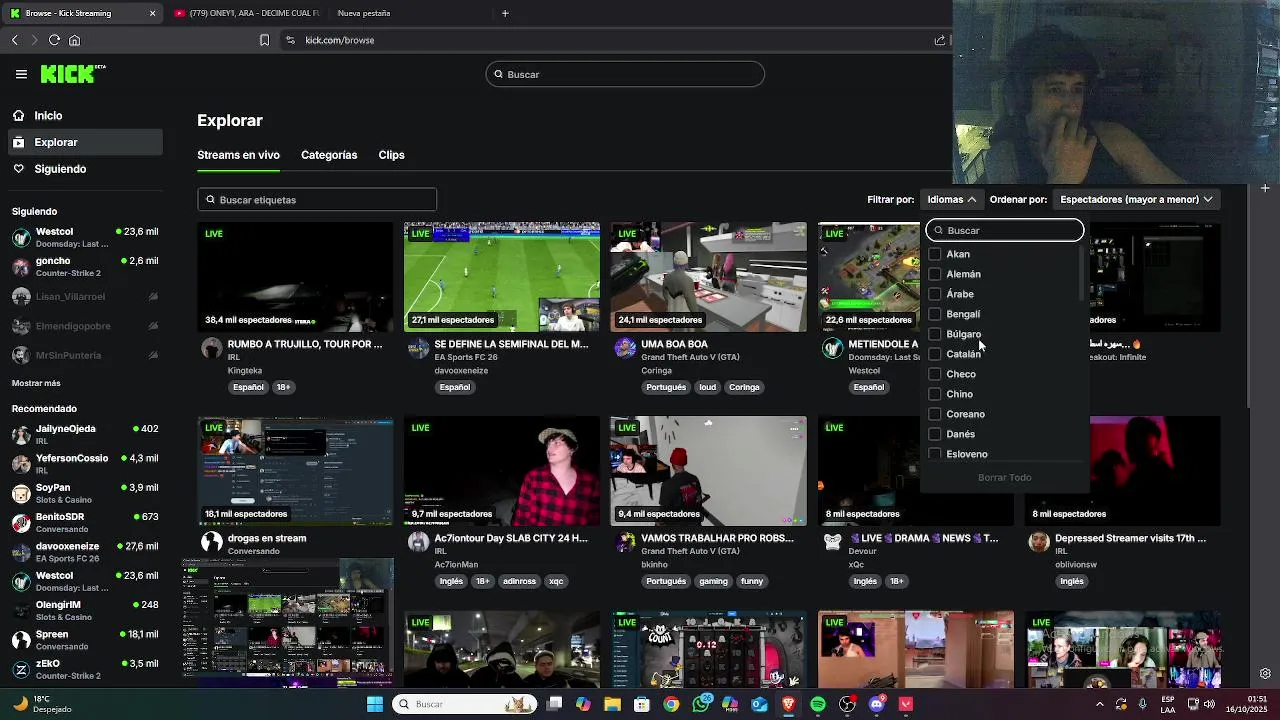1280x720 pixels.
Task: Check the Catalán language checkbox
Action: click(935, 354)
